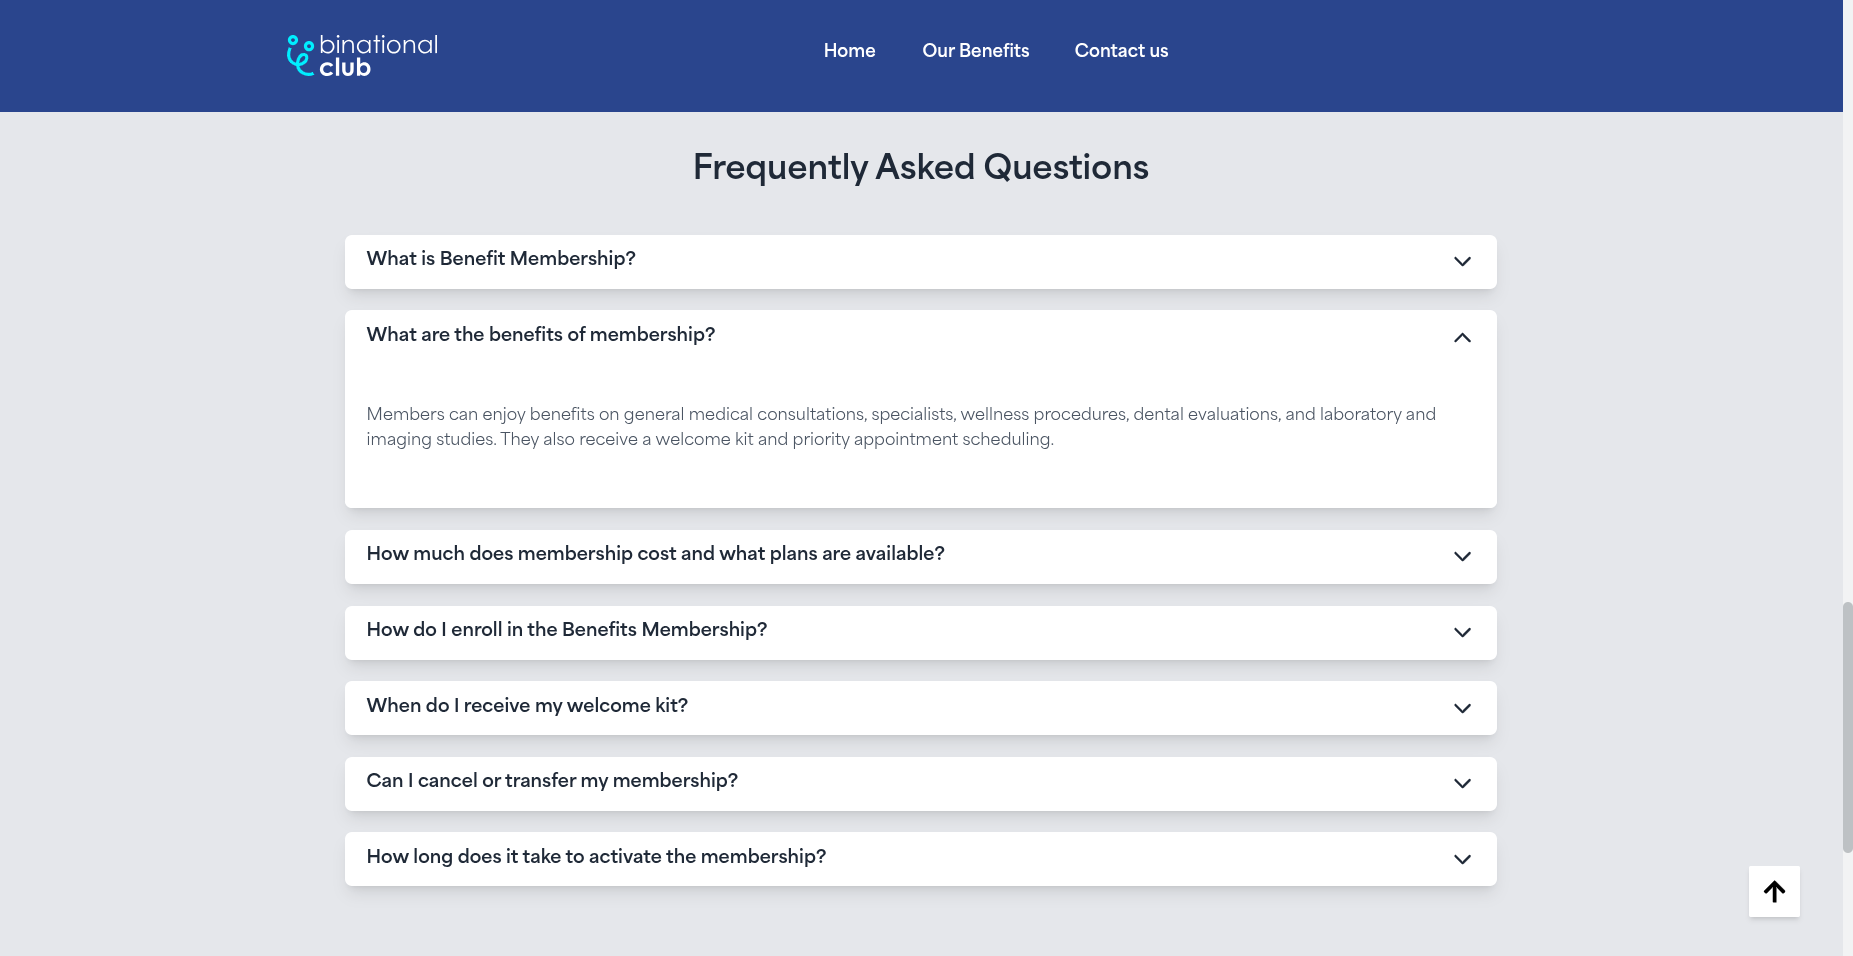Expand "How long does it take to activate"
Image resolution: width=1853 pixels, height=956 pixels.
click(x=596, y=857)
